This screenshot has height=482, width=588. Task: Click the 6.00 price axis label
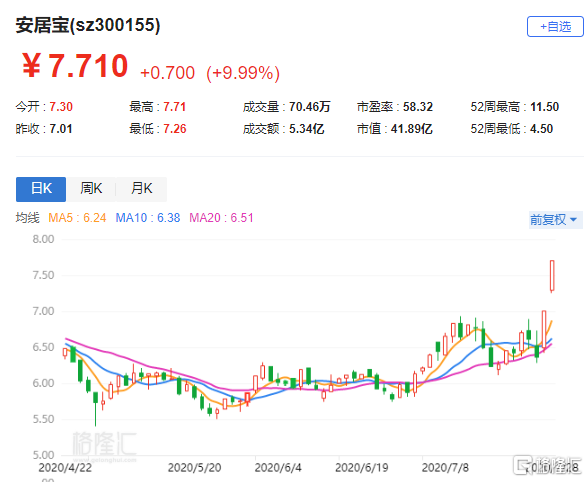click(43, 383)
